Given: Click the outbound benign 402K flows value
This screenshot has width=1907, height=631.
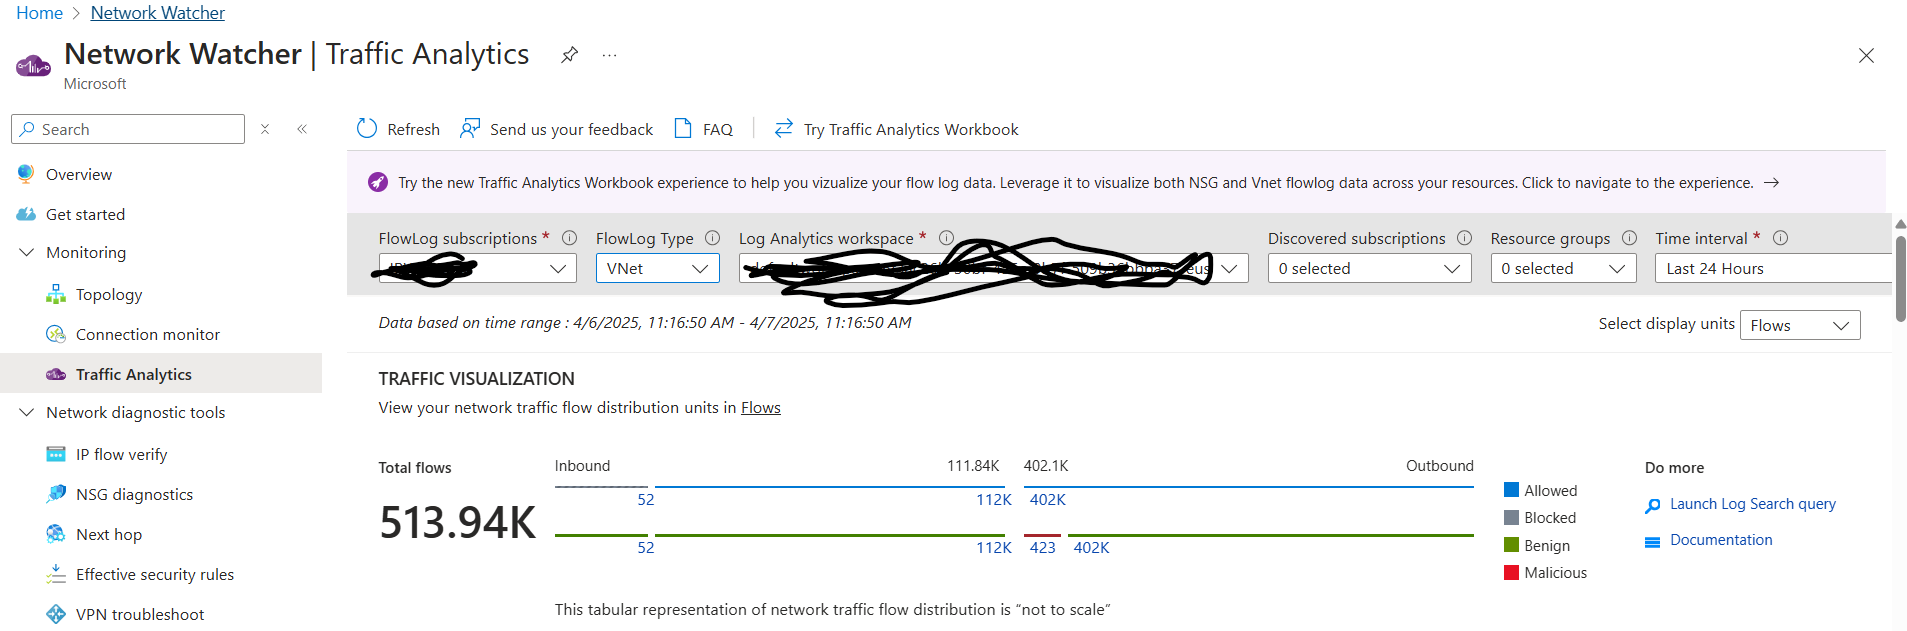Looking at the screenshot, I should (x=1091, y=547).
